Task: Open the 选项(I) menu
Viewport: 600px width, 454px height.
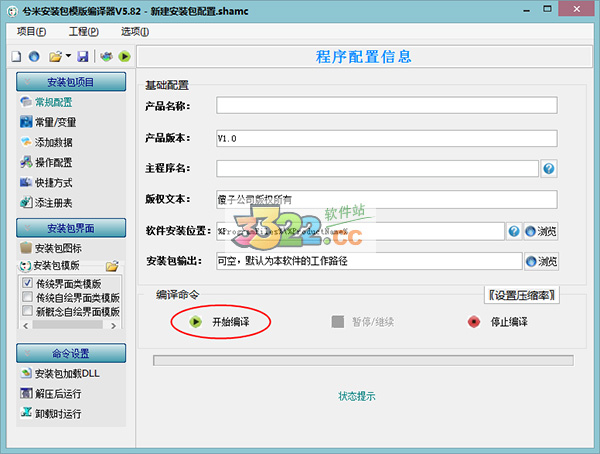Action: (x=135, y=31)
